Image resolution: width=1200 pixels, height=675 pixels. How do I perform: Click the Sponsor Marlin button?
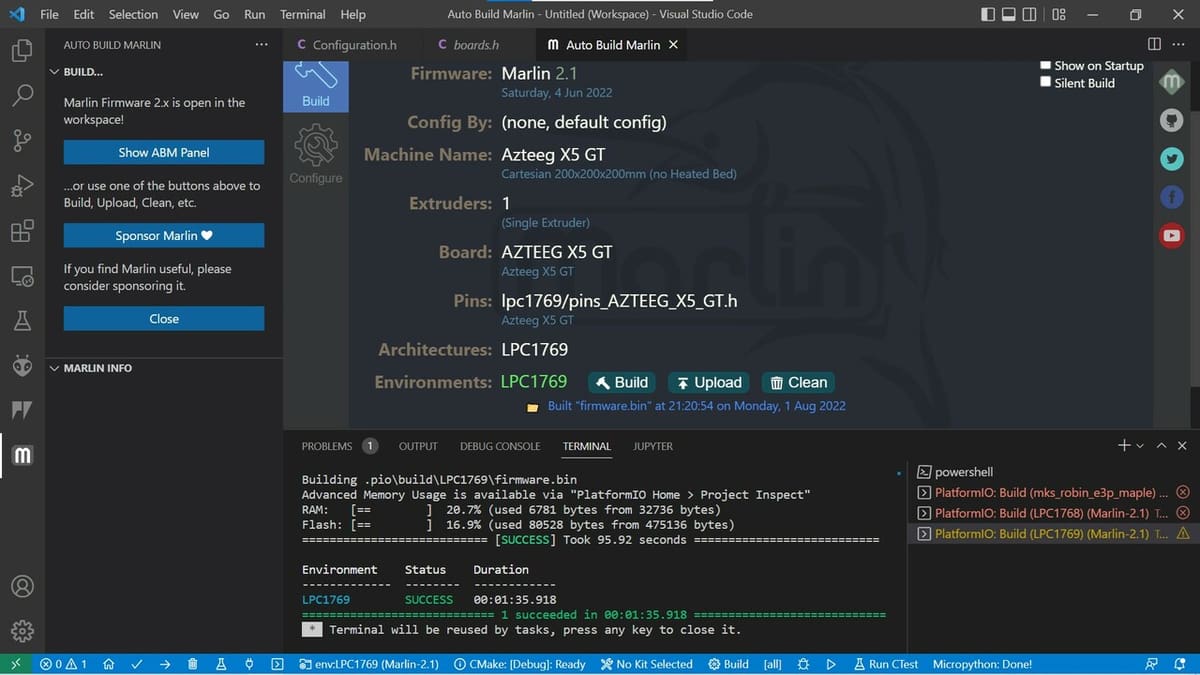[163, 236]
